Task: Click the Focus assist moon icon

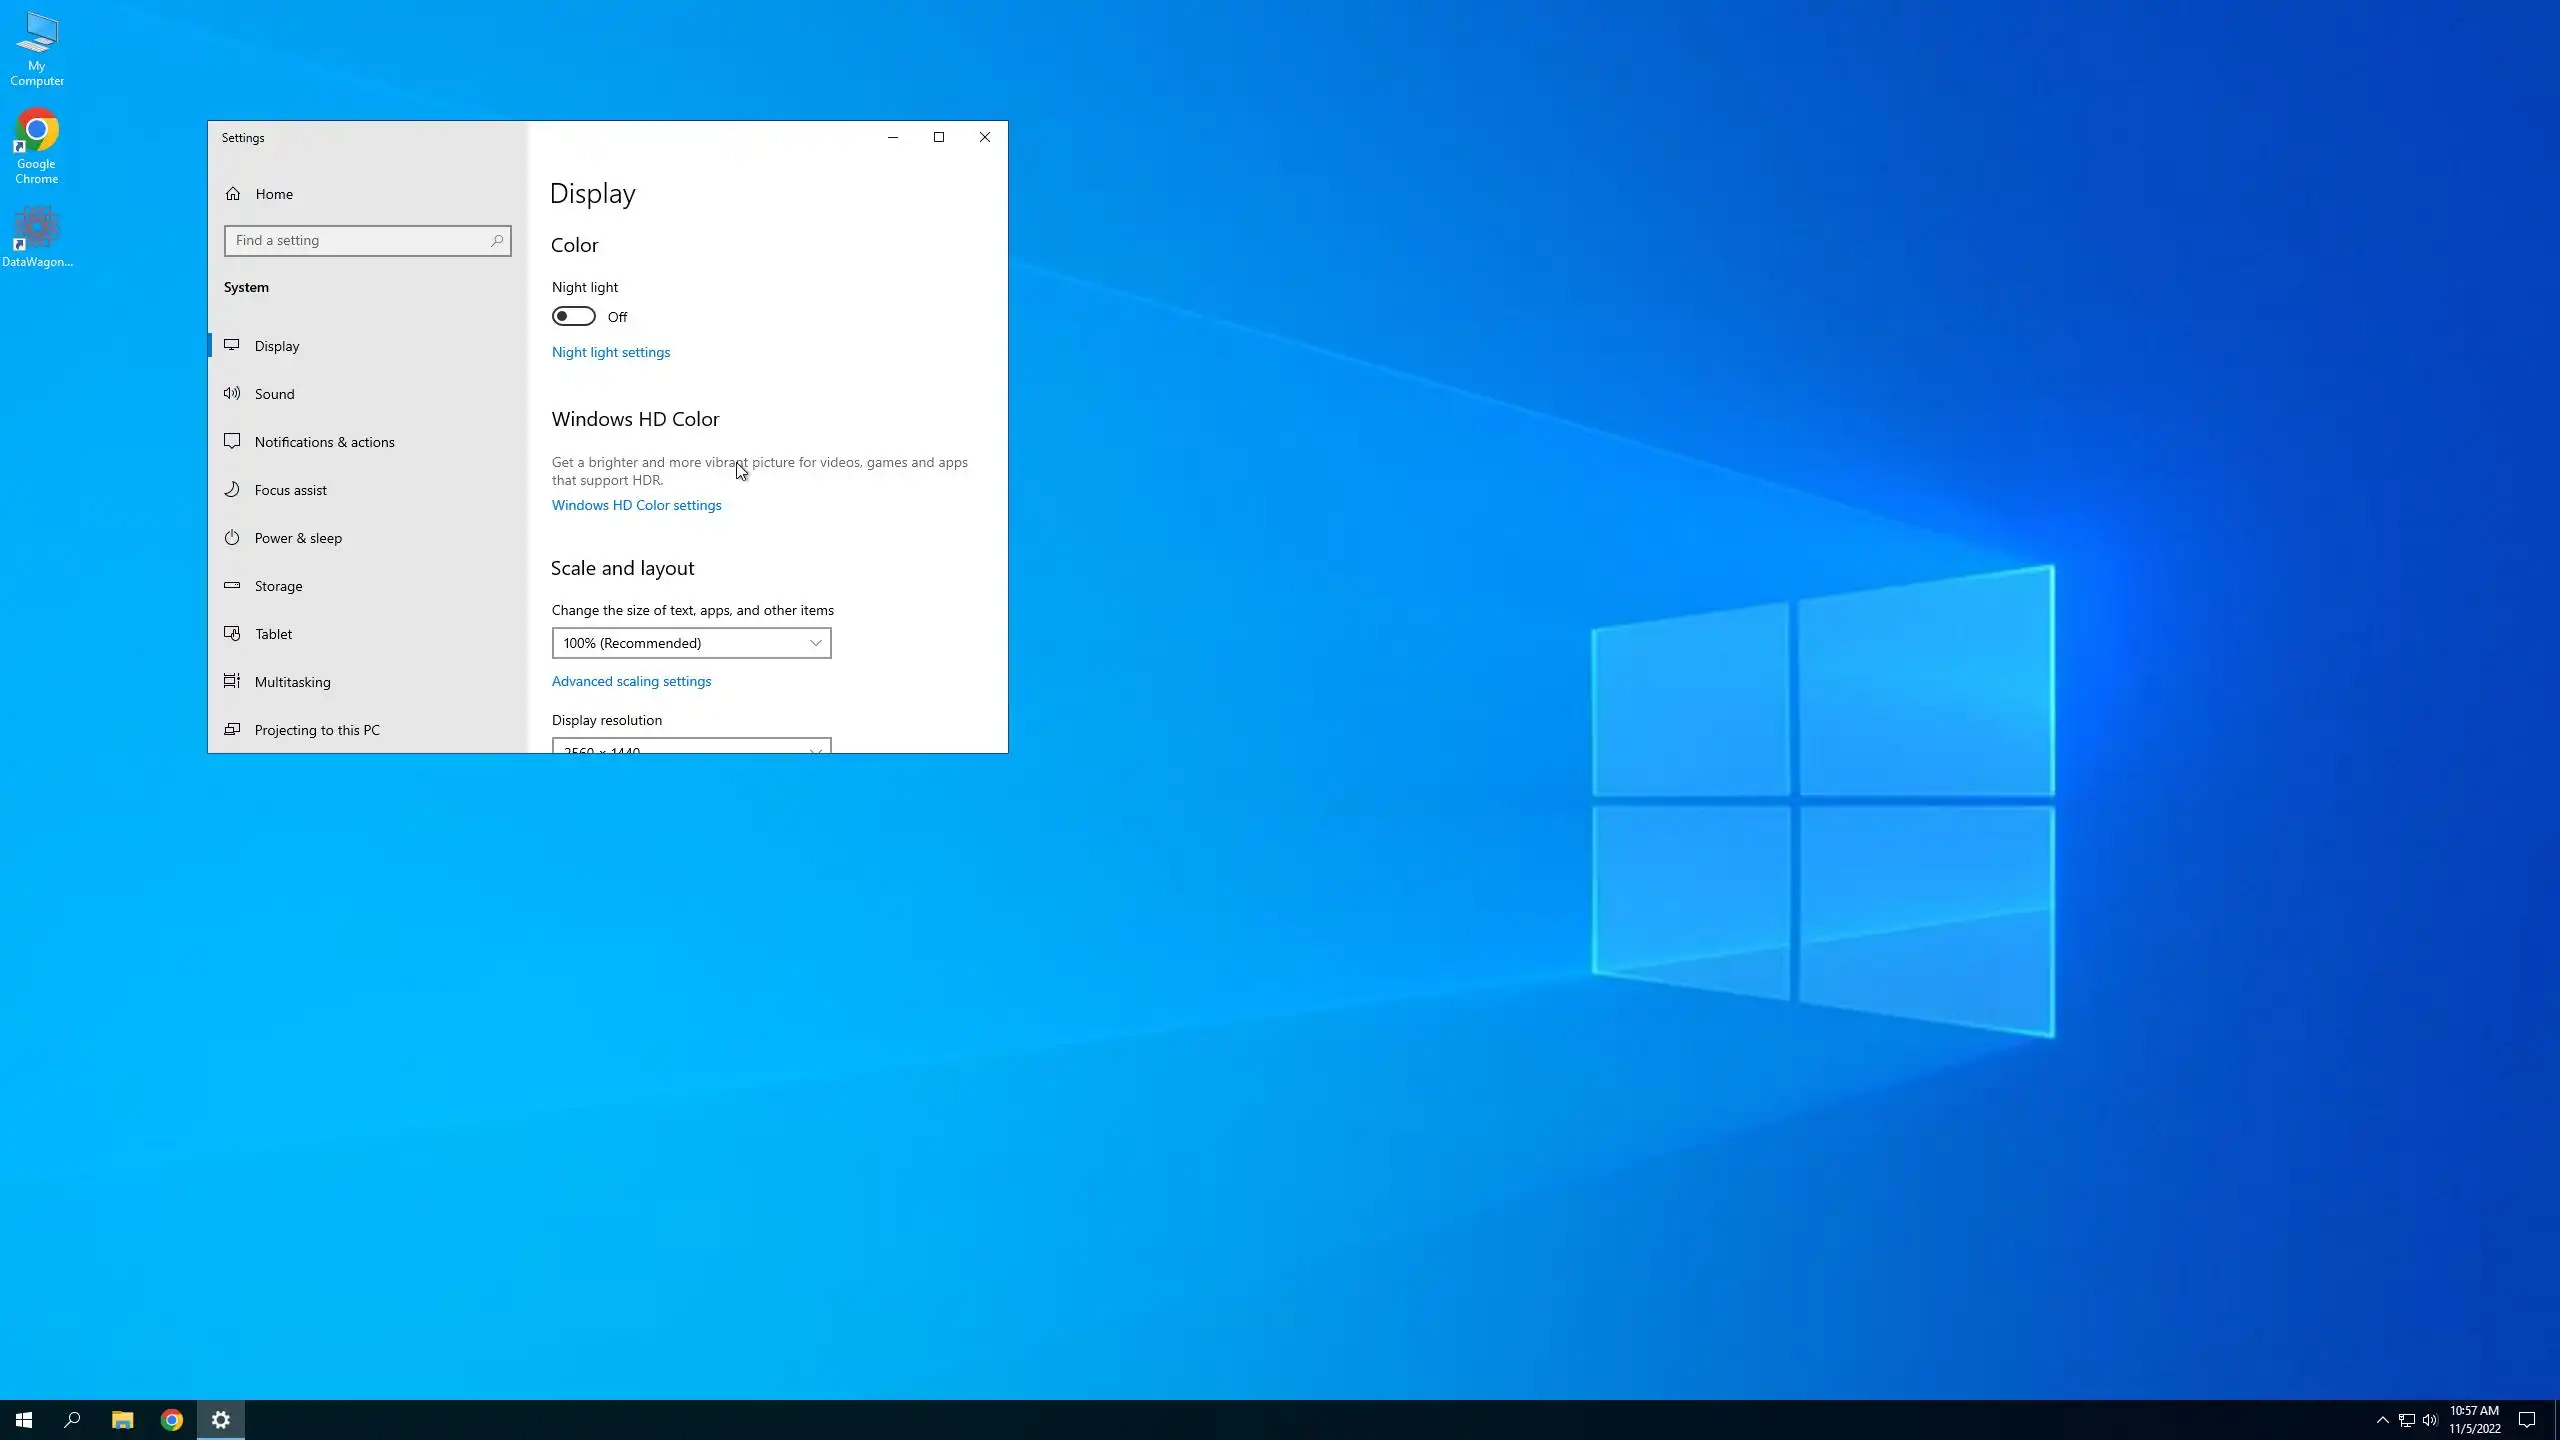Action: [232, 489]
